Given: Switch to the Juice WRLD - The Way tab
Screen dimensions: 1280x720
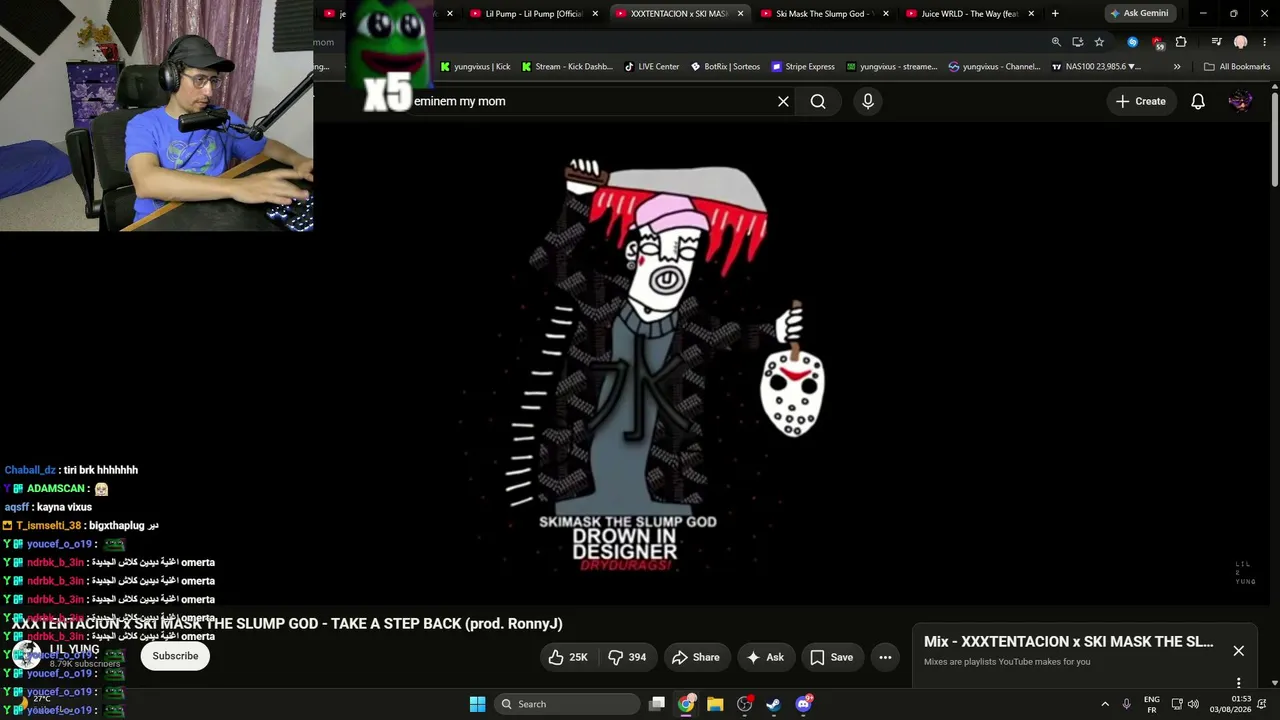Looking at the screenshot, I should pos(970,14).
